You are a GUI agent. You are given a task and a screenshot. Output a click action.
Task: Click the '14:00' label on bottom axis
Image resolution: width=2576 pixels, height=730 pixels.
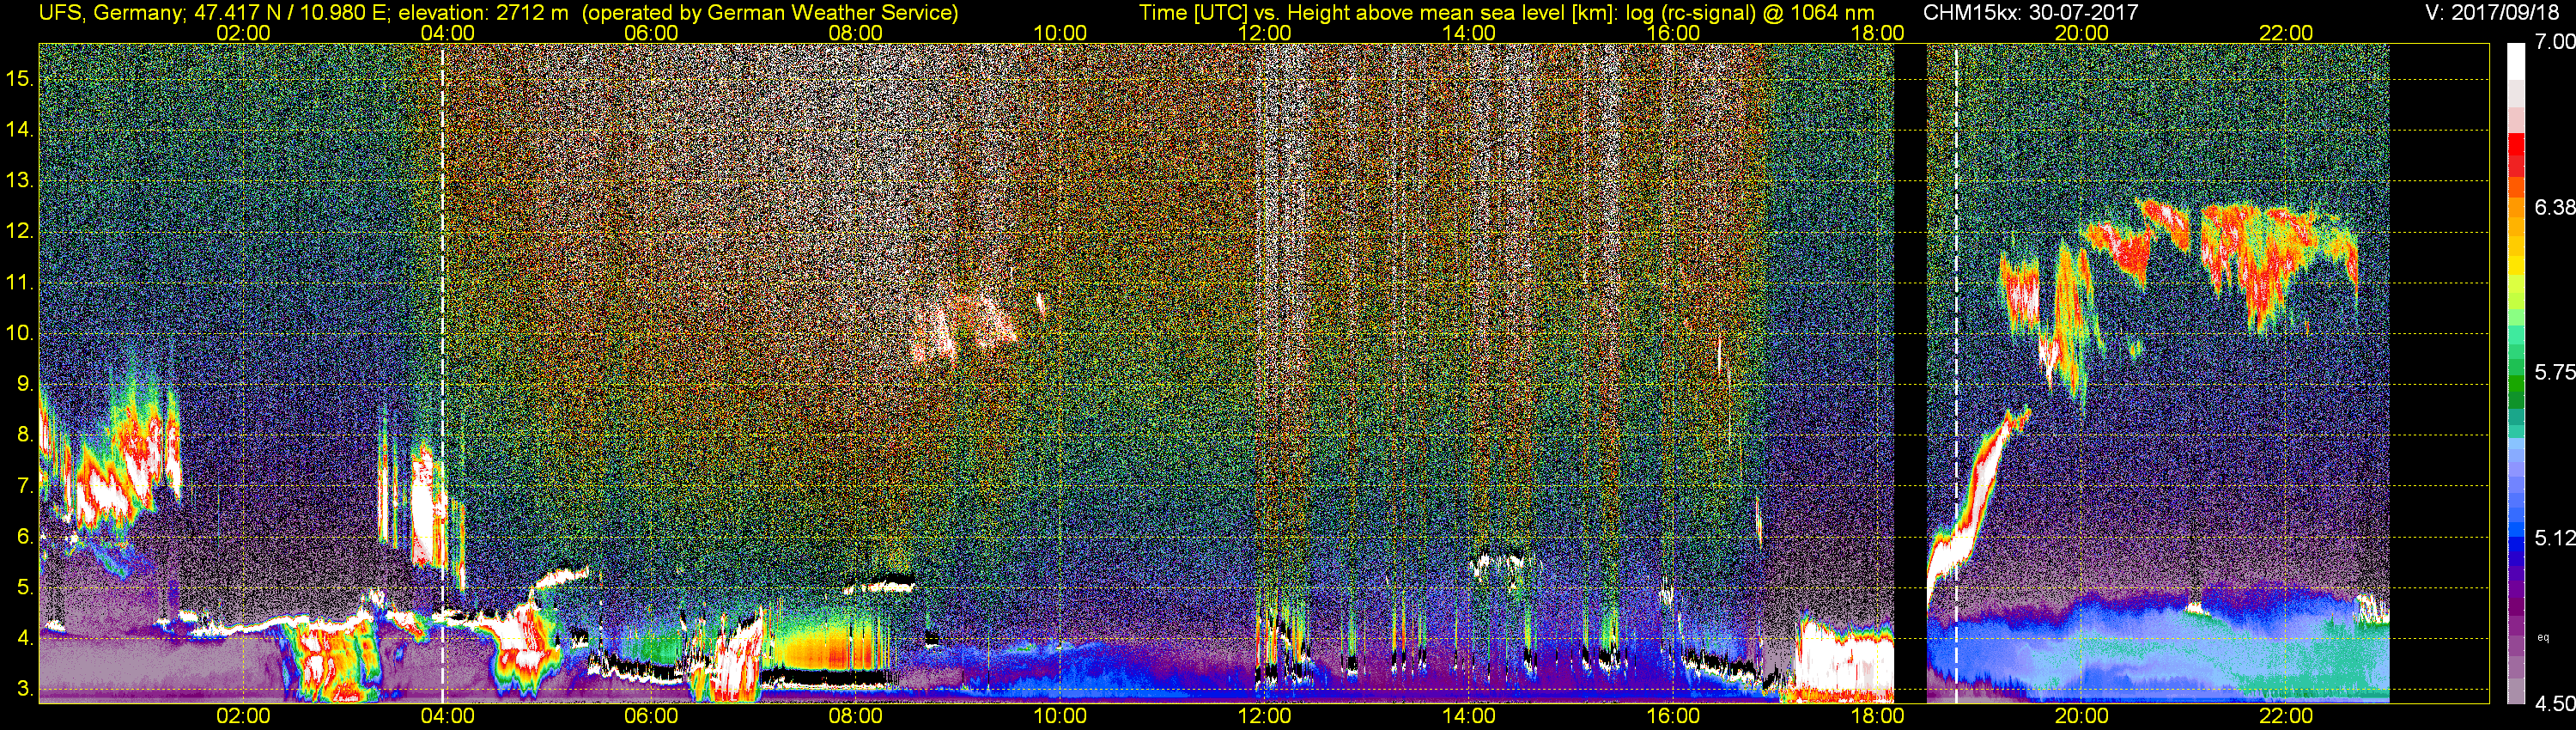[1469, 716]
